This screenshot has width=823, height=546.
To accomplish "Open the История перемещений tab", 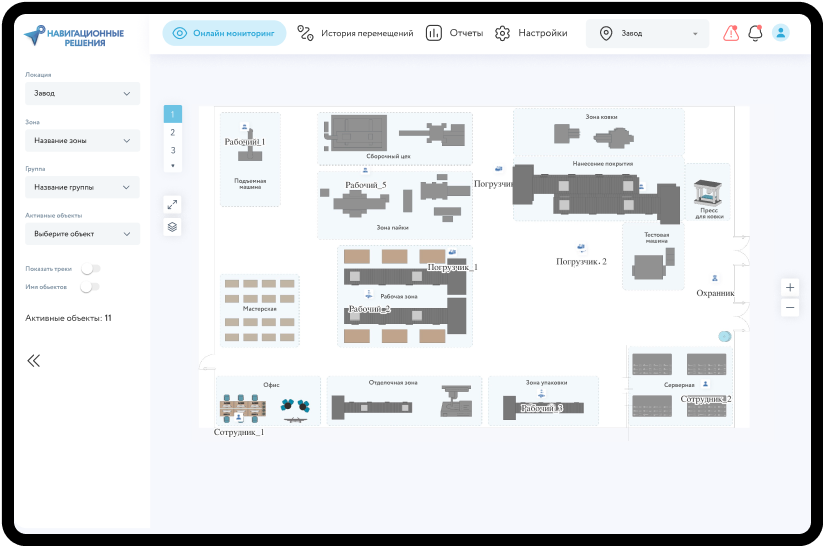I will tap(355, 33).
